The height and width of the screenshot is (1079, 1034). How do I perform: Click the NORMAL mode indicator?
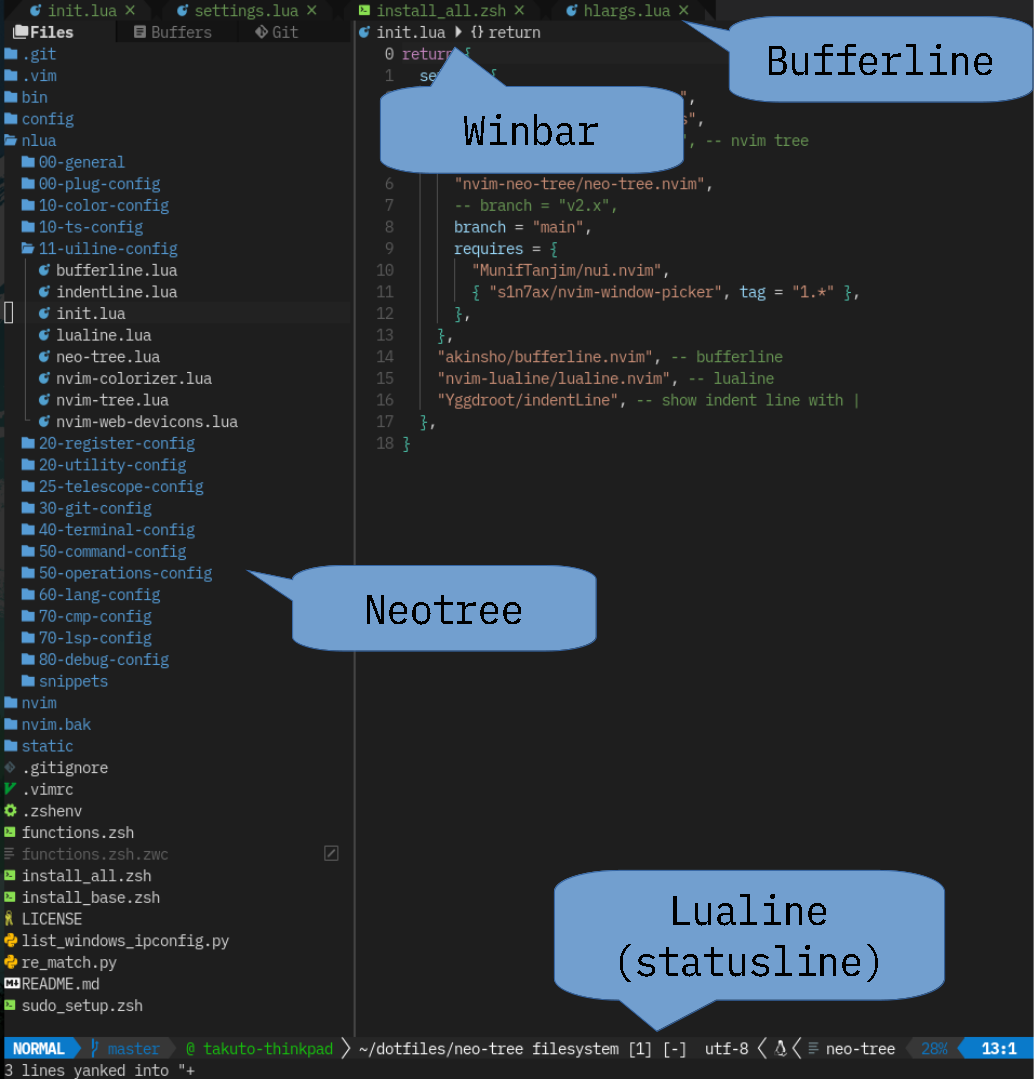click(39, 1048)
